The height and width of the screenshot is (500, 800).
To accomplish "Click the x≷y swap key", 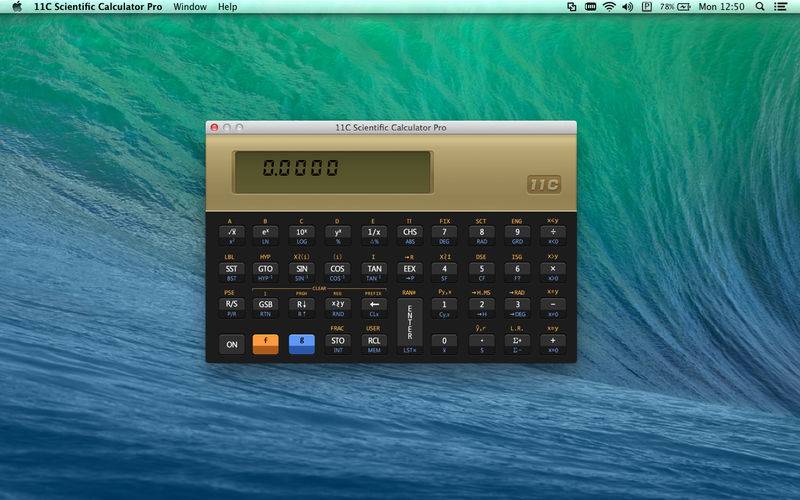I will (338, 308).
